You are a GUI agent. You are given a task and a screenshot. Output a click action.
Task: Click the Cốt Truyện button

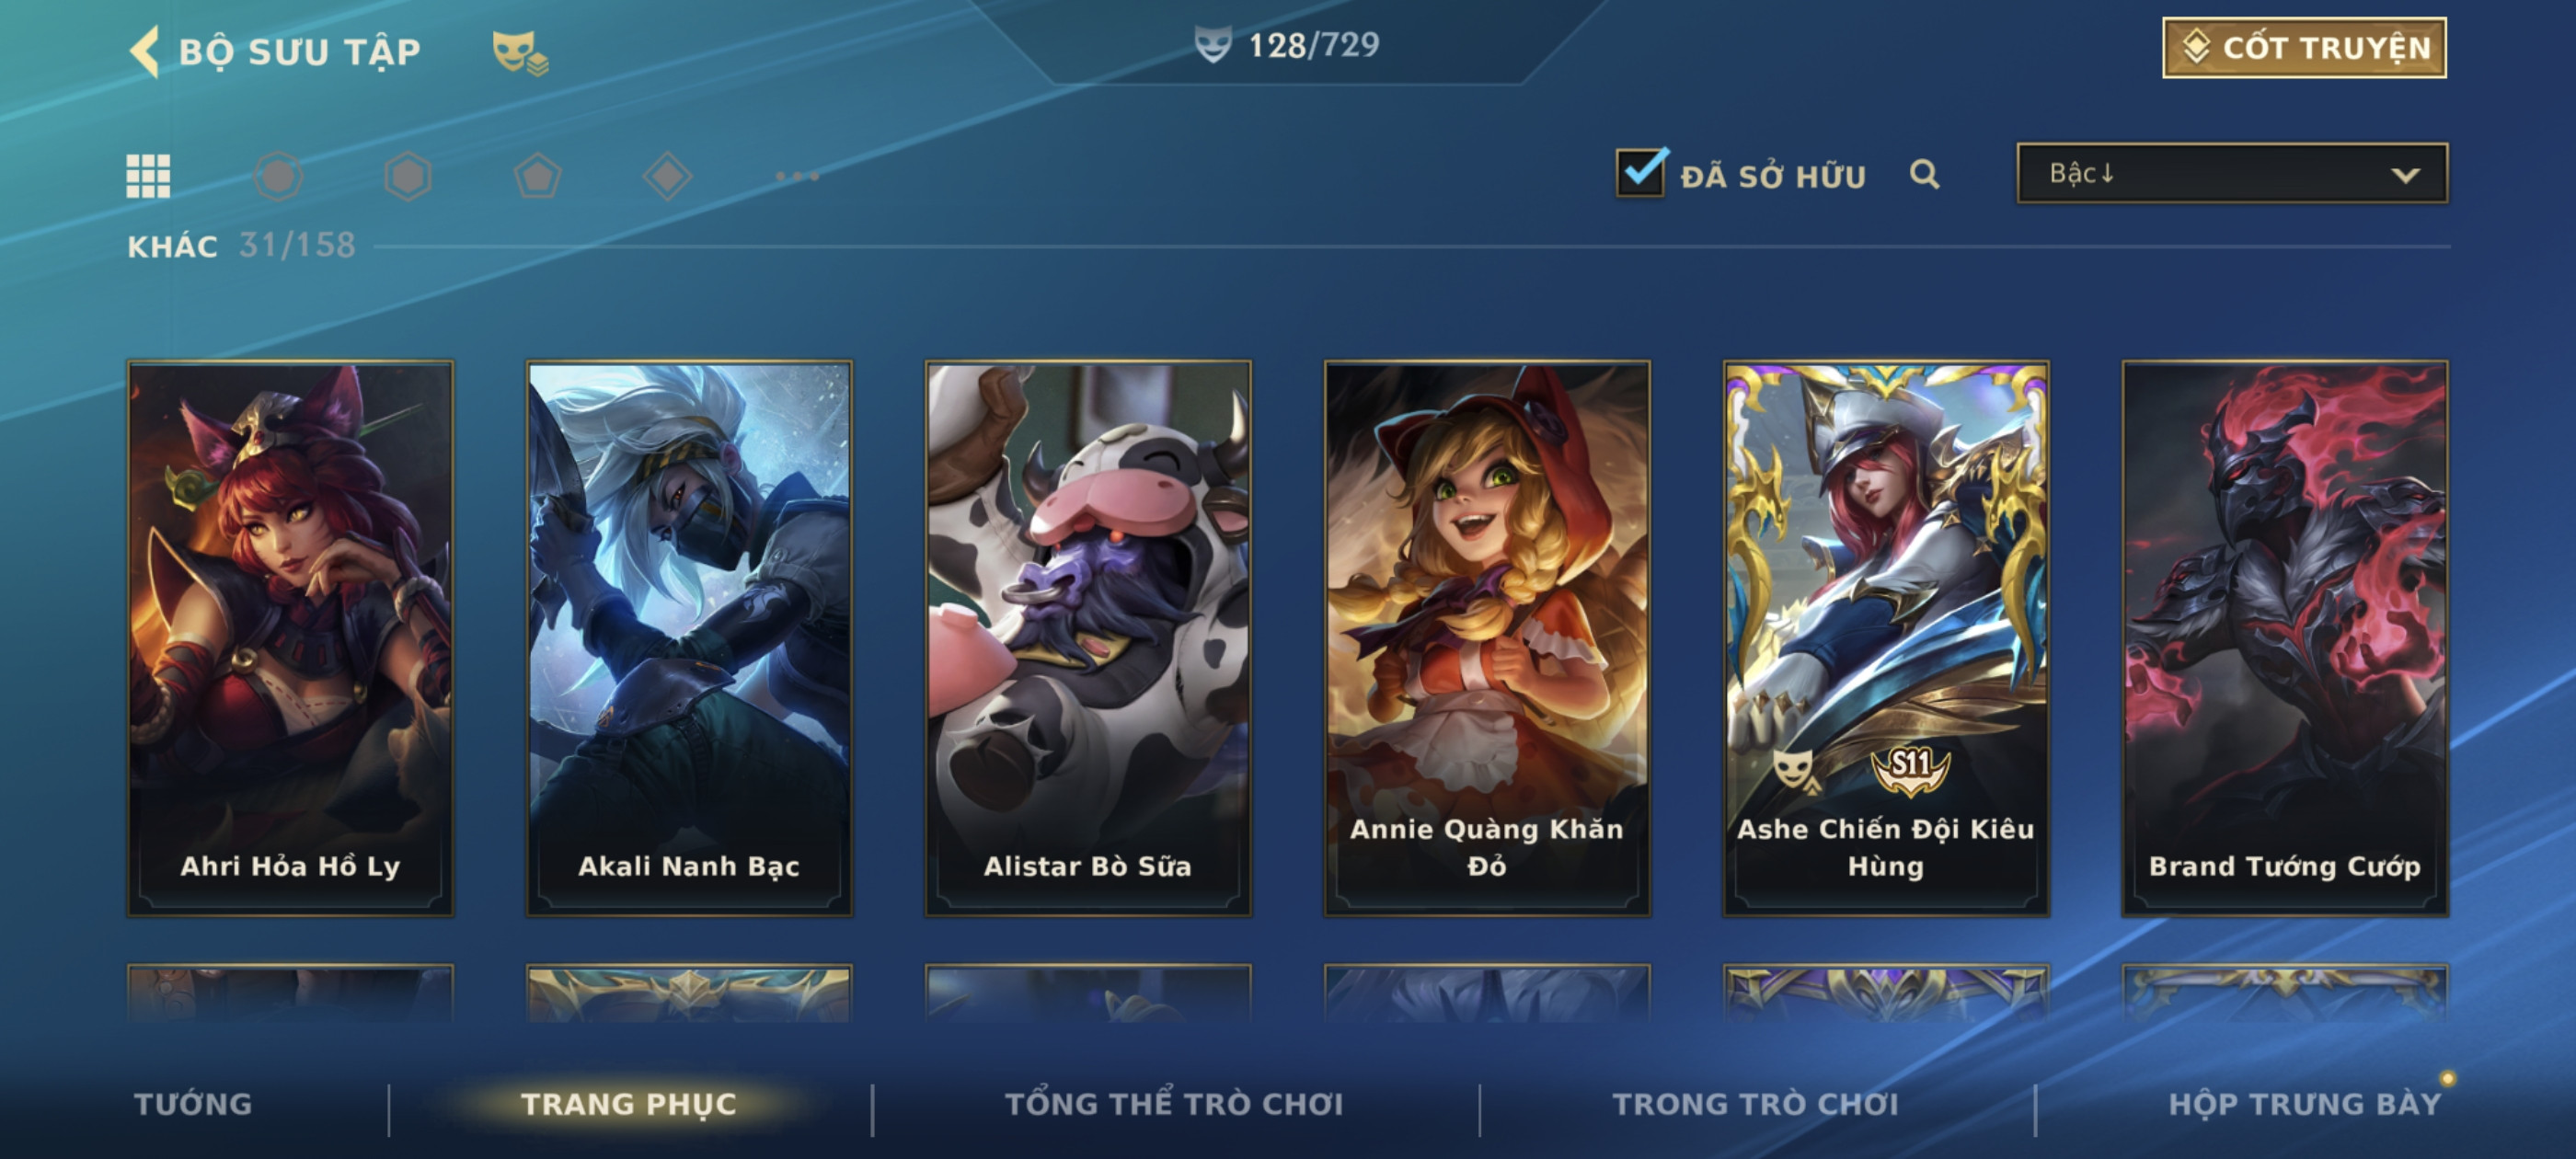tap(2304, 48)
